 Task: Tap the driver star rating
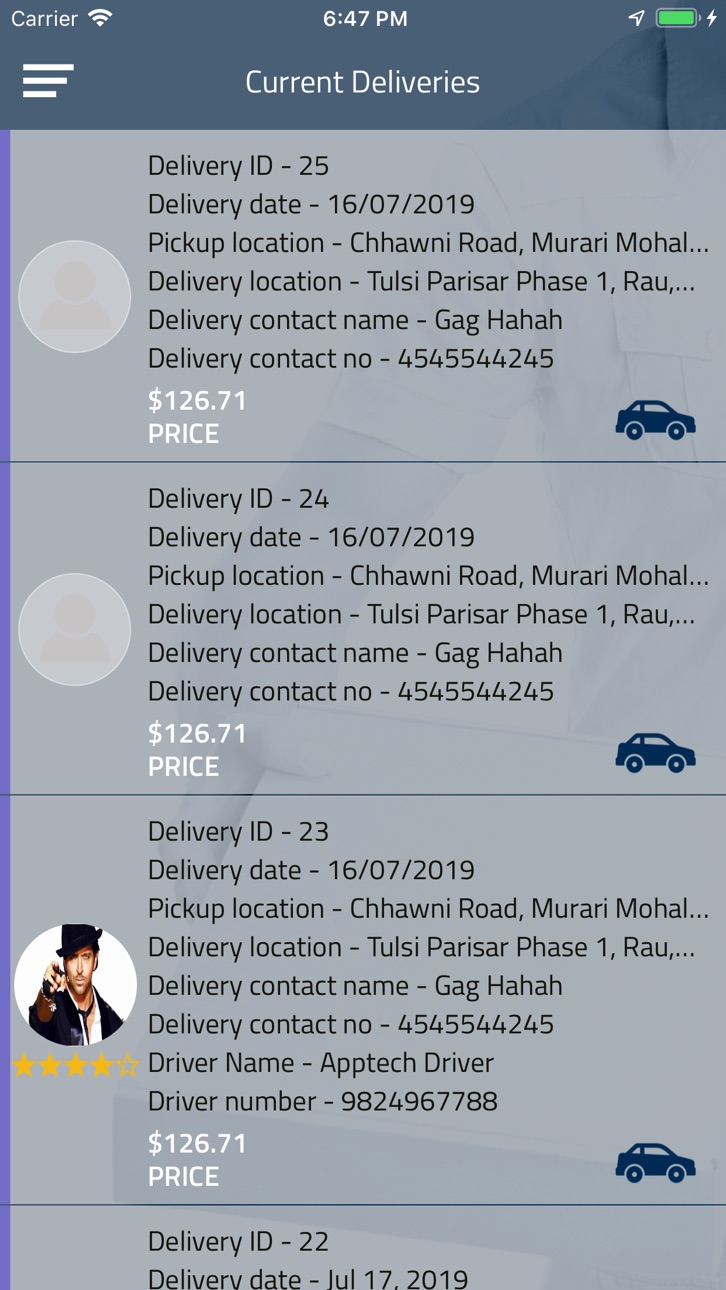tap(75, 1065)
